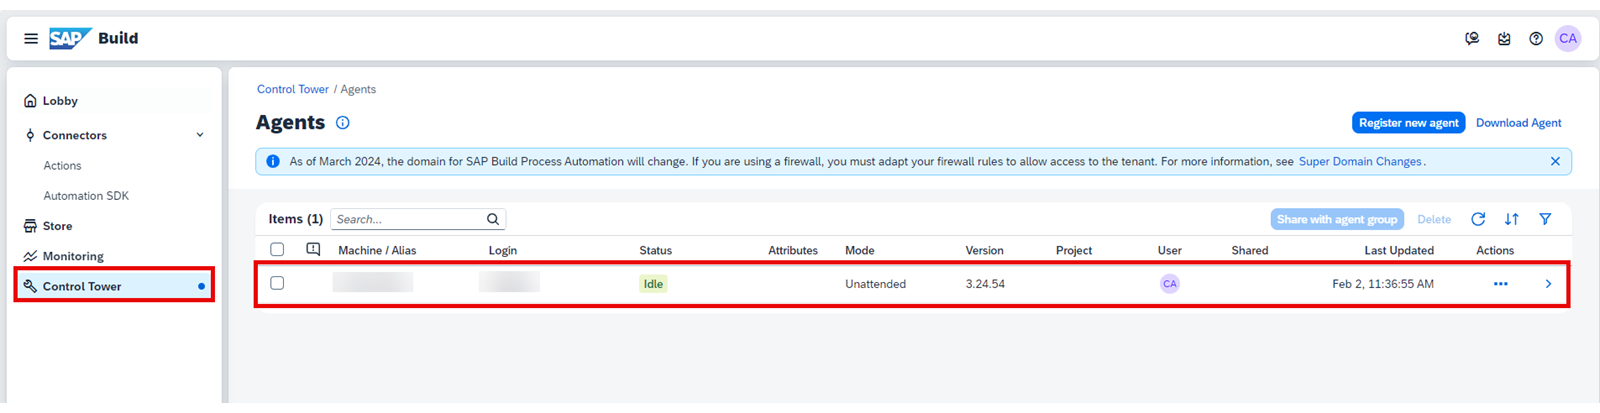Image resolution: width=1600 pixels, height=413 pixels.
Task: Open the help question mark icon
Action: point(1536,39)
